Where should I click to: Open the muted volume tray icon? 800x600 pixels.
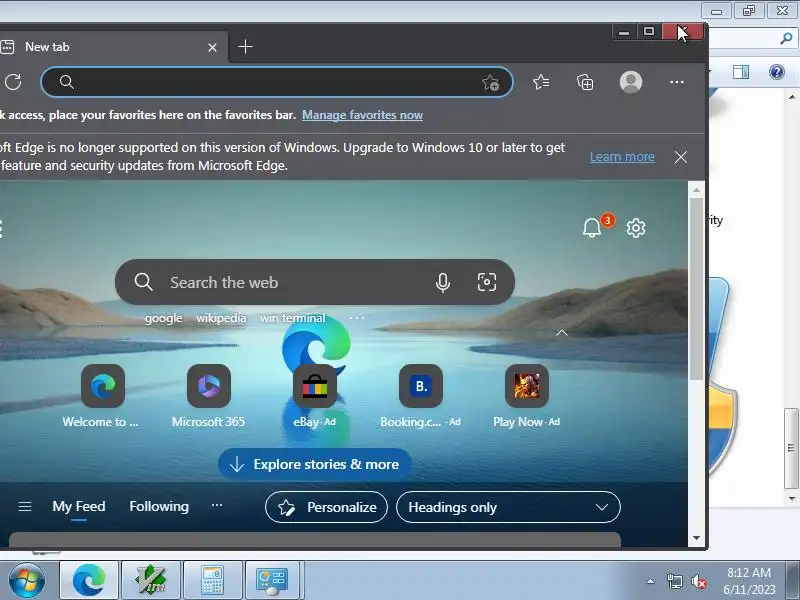(698, 581)
